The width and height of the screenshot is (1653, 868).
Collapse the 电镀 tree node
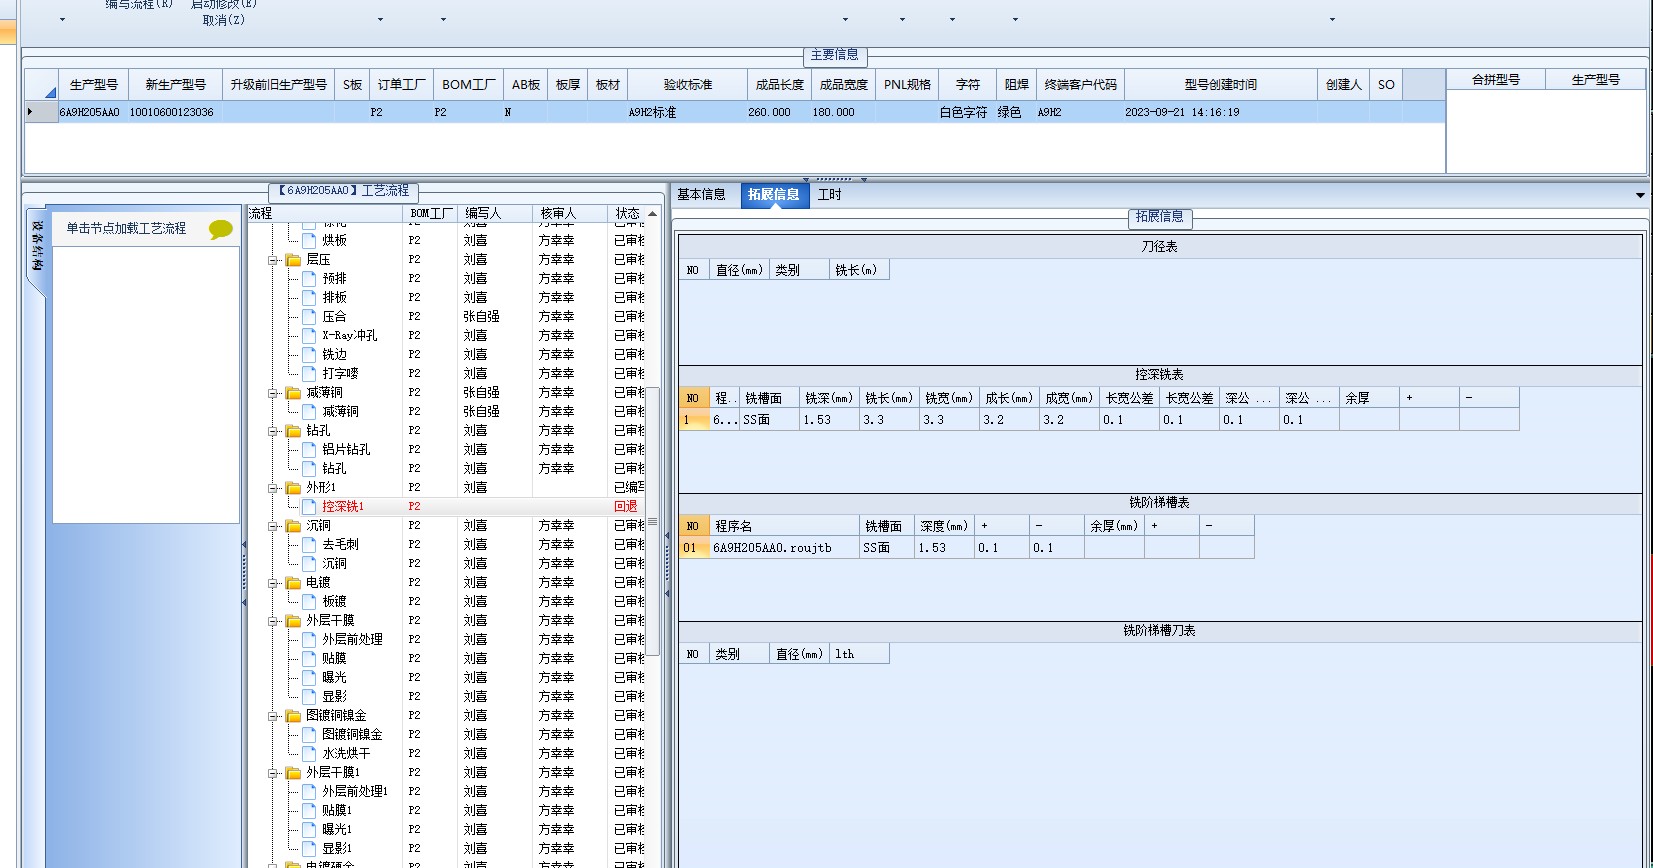(273, 583)
